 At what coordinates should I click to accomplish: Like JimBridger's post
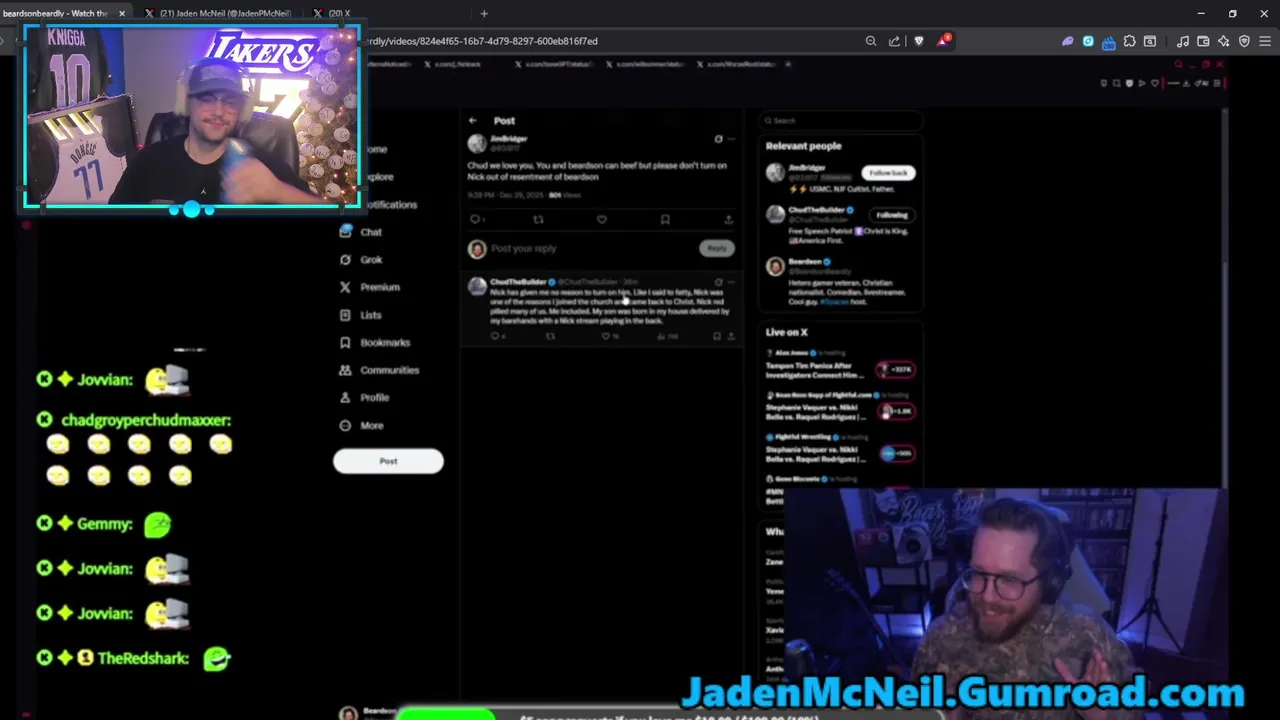(x=601, y=219)
